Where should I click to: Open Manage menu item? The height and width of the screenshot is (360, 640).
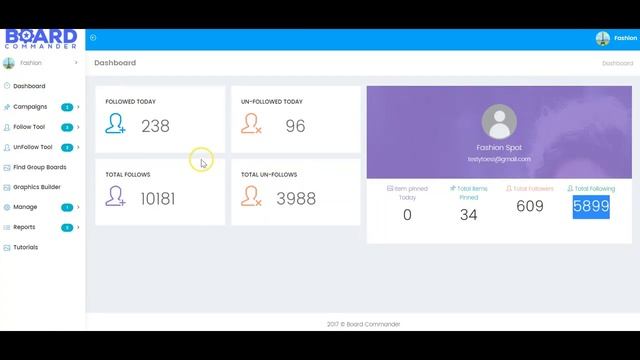pos(25,207)
